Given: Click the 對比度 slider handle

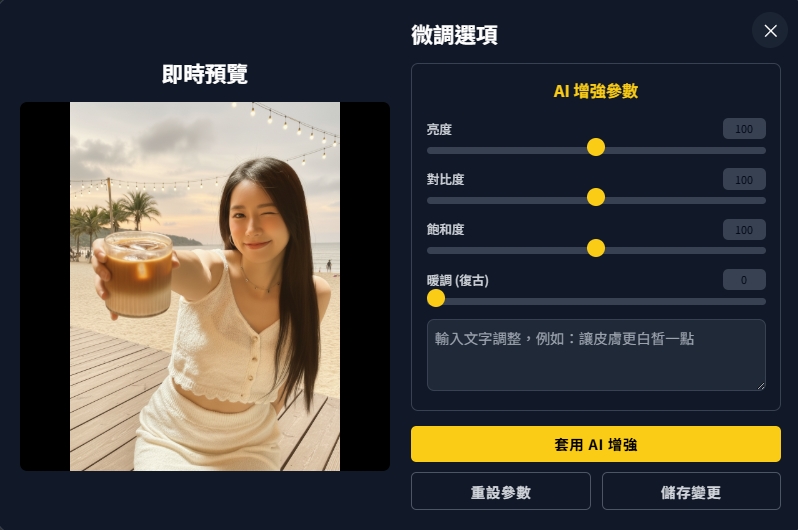Looking at the screenshot, I should [x=595, y=198].
